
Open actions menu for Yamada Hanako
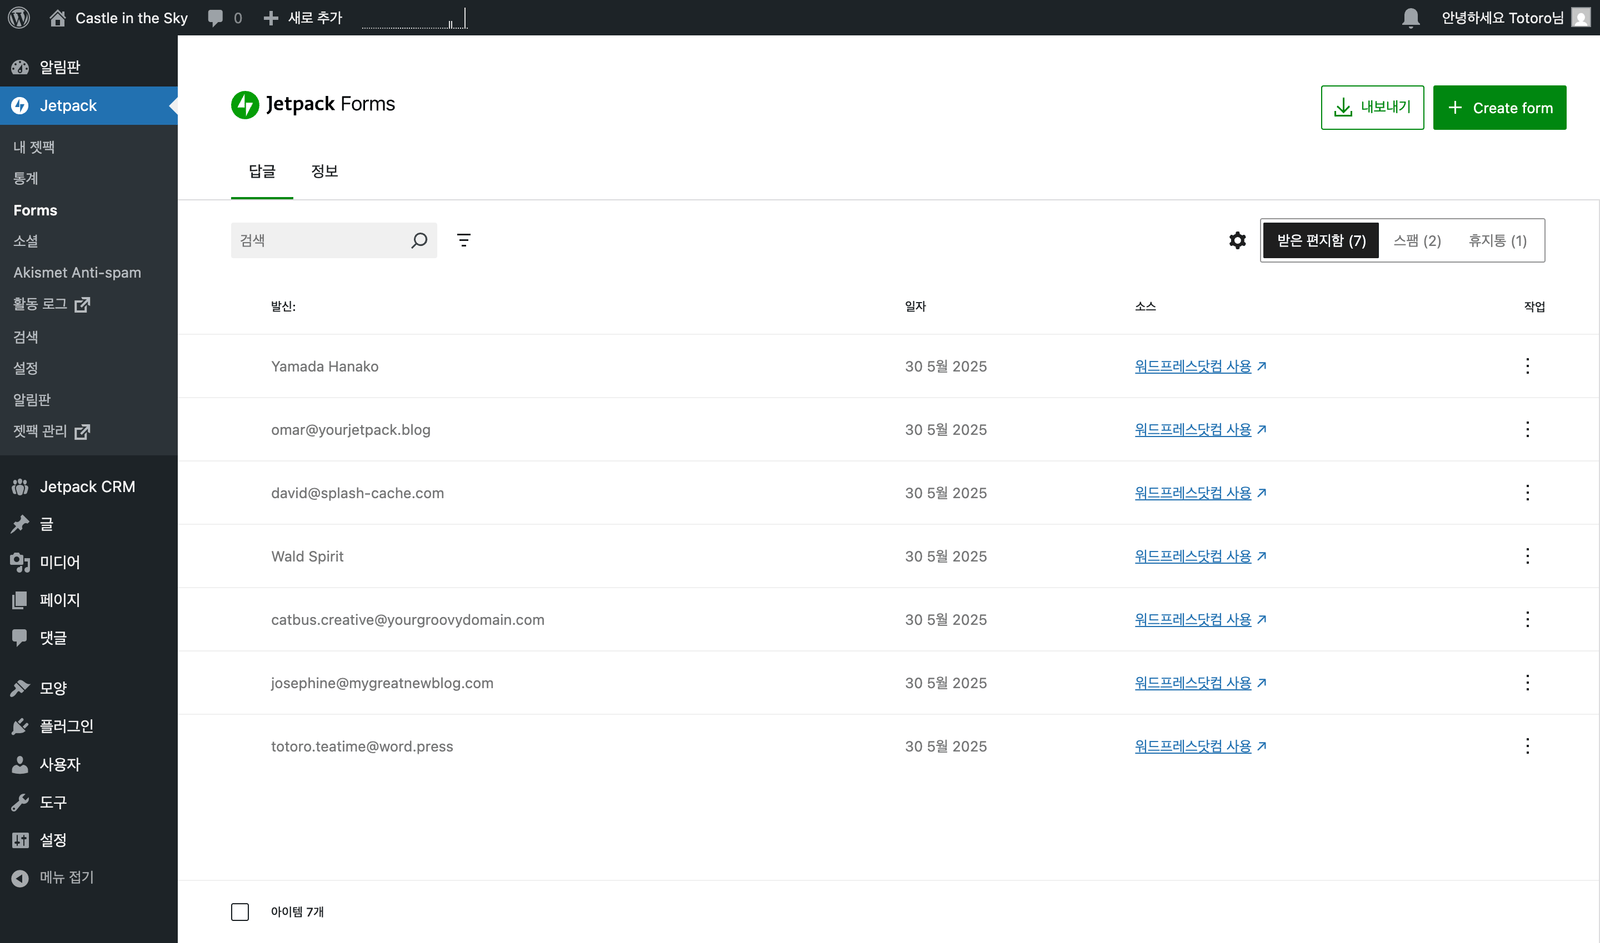click(x=1527, y=366)
